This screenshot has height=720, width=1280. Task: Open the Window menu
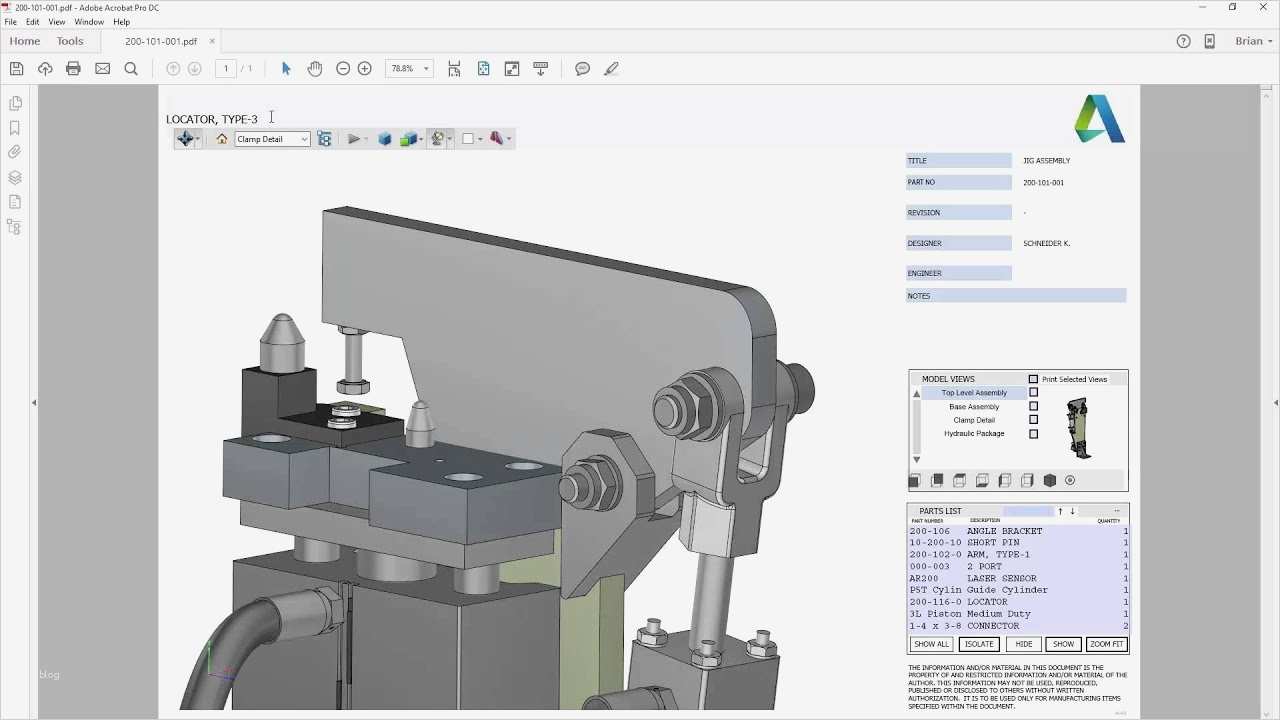89,22
